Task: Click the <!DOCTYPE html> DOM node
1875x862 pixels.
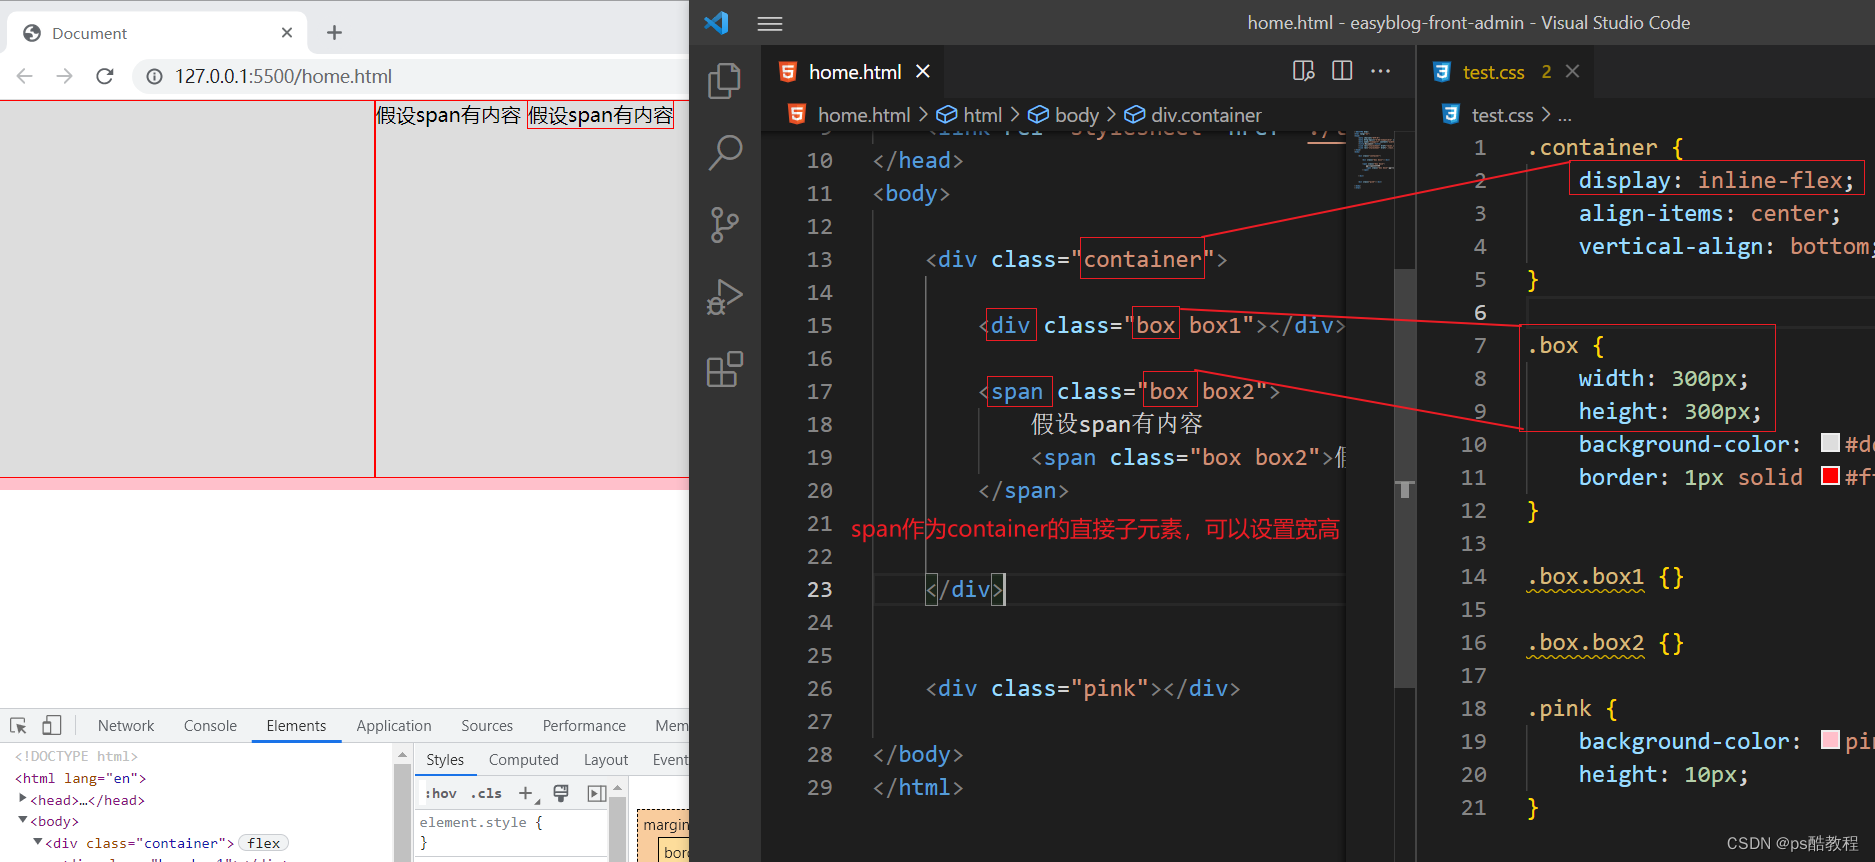Action: point(76,756)
